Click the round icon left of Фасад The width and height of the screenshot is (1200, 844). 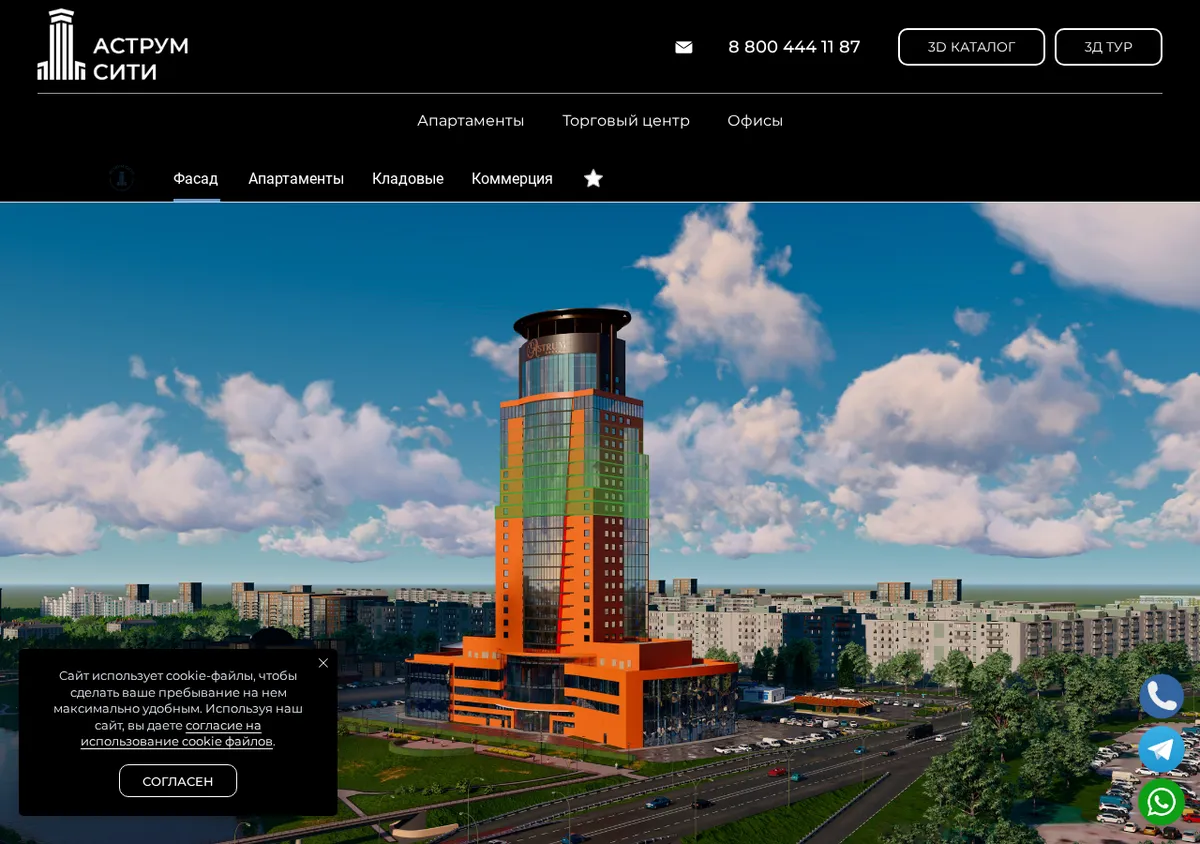pos(121,178)
